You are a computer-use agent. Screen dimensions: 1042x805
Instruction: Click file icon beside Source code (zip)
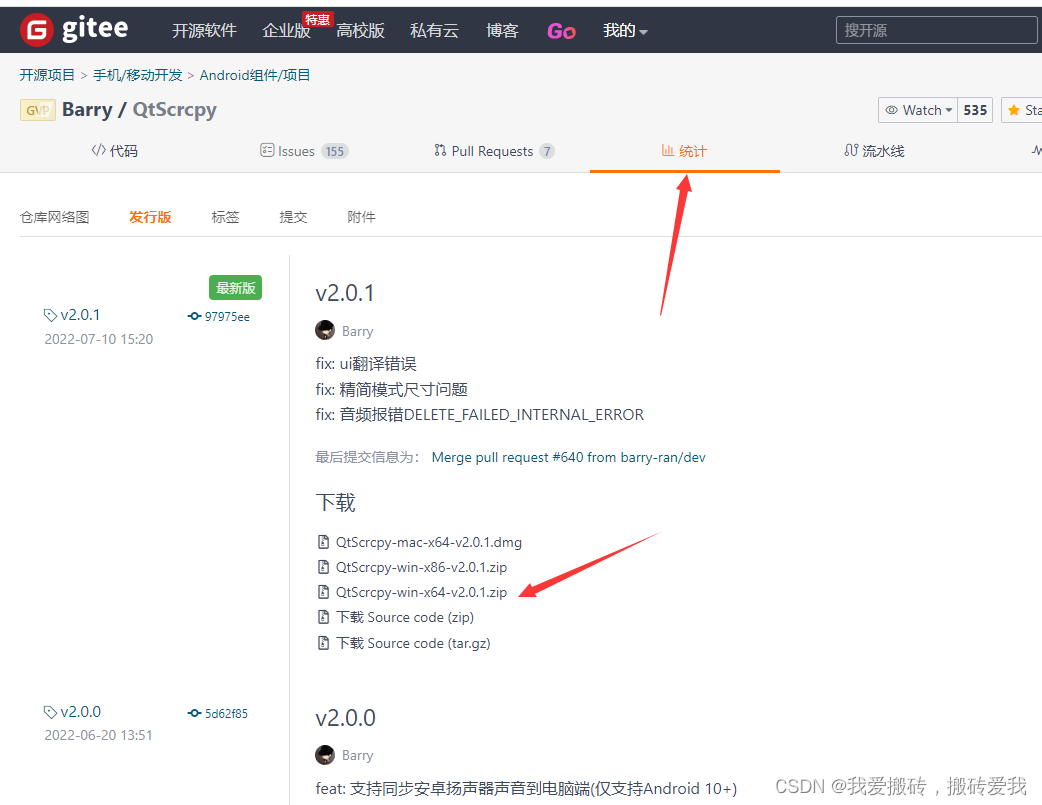pyautogui.click(x=323, y=618)
